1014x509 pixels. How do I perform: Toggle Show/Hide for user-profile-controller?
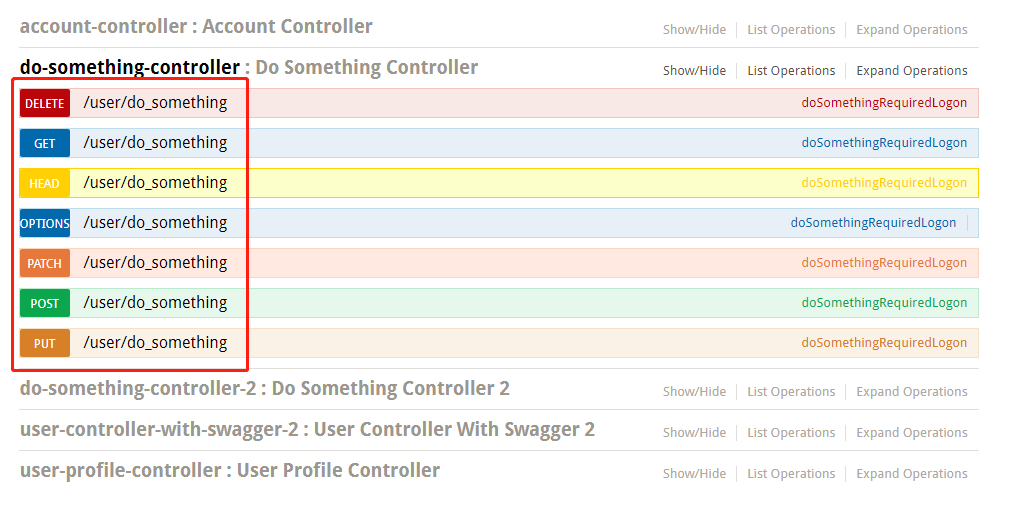694,473
